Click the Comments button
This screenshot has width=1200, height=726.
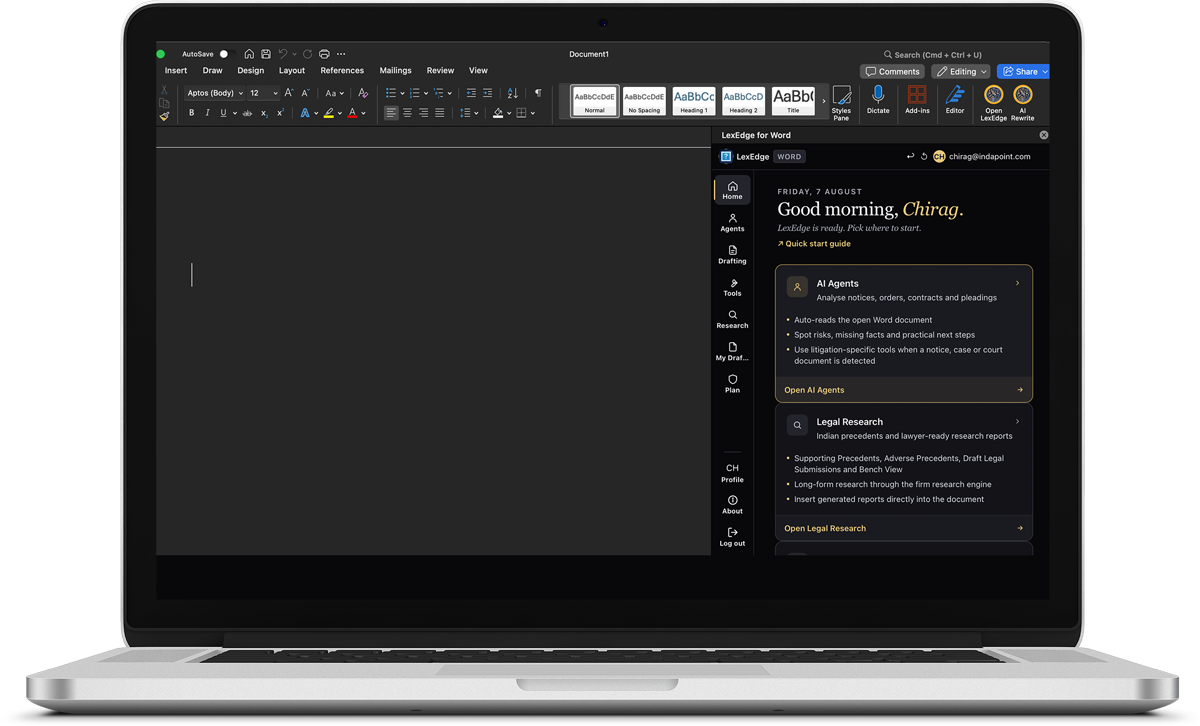click(x=892, y=72)
